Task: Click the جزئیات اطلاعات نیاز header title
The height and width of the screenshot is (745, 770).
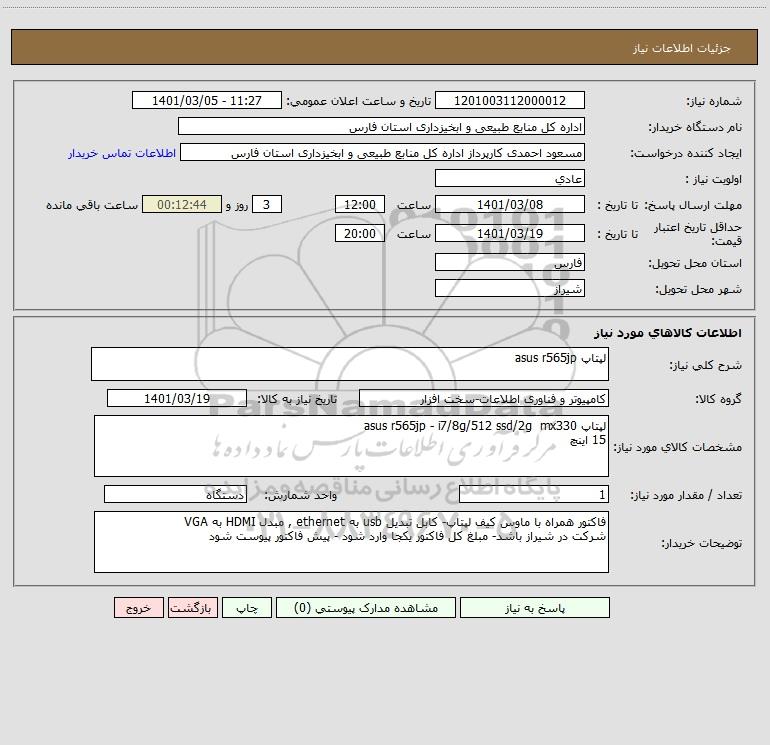Action: (682, 48)
